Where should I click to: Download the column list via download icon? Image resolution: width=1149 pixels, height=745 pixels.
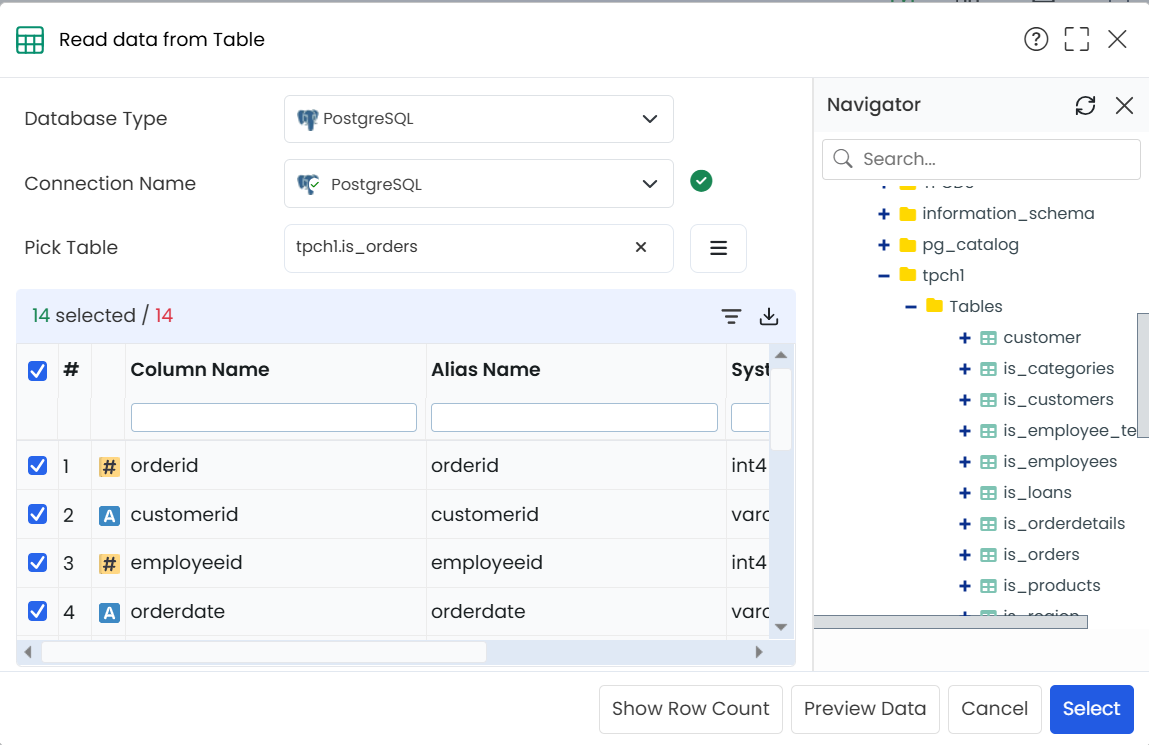pyautogui.click(x=769, y=316)
